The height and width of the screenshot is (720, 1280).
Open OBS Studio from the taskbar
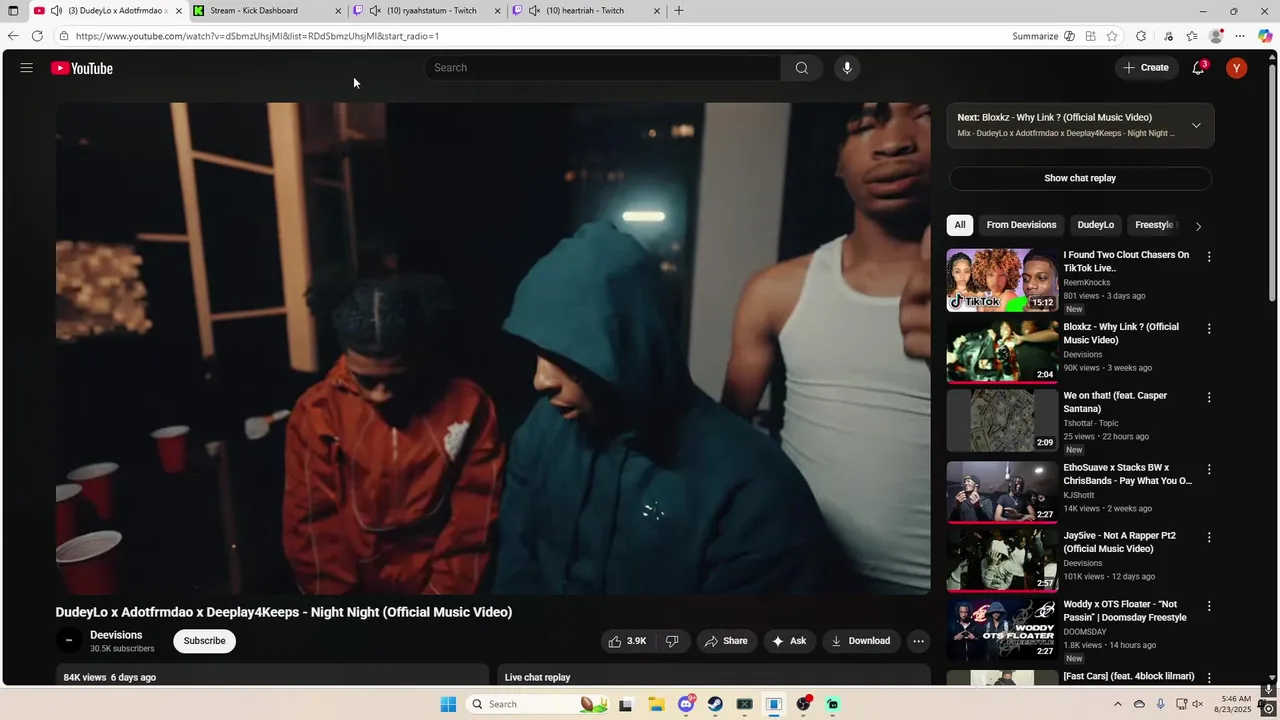pos(803,704)
